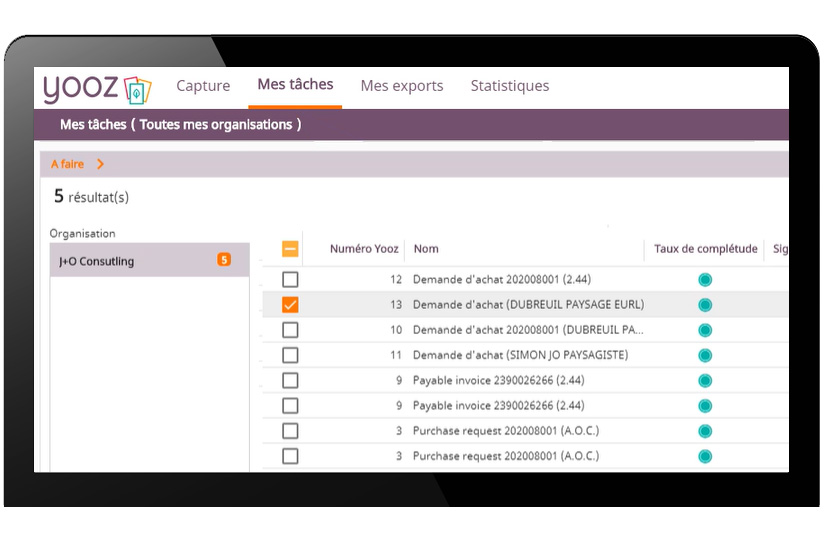Image resolution: width=826 pixels, height=541 pixels.
Task: Switch to Mes exports tab
Action: click(x=401, y=86)
